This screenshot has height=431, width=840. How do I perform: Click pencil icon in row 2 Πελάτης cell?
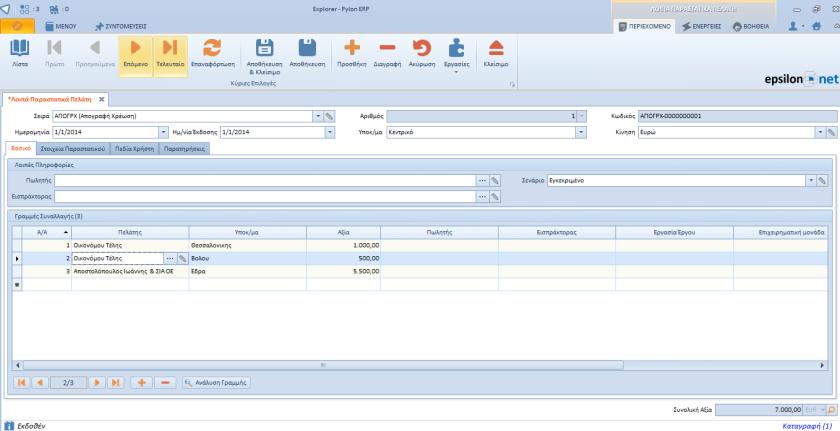pos(182,259)
